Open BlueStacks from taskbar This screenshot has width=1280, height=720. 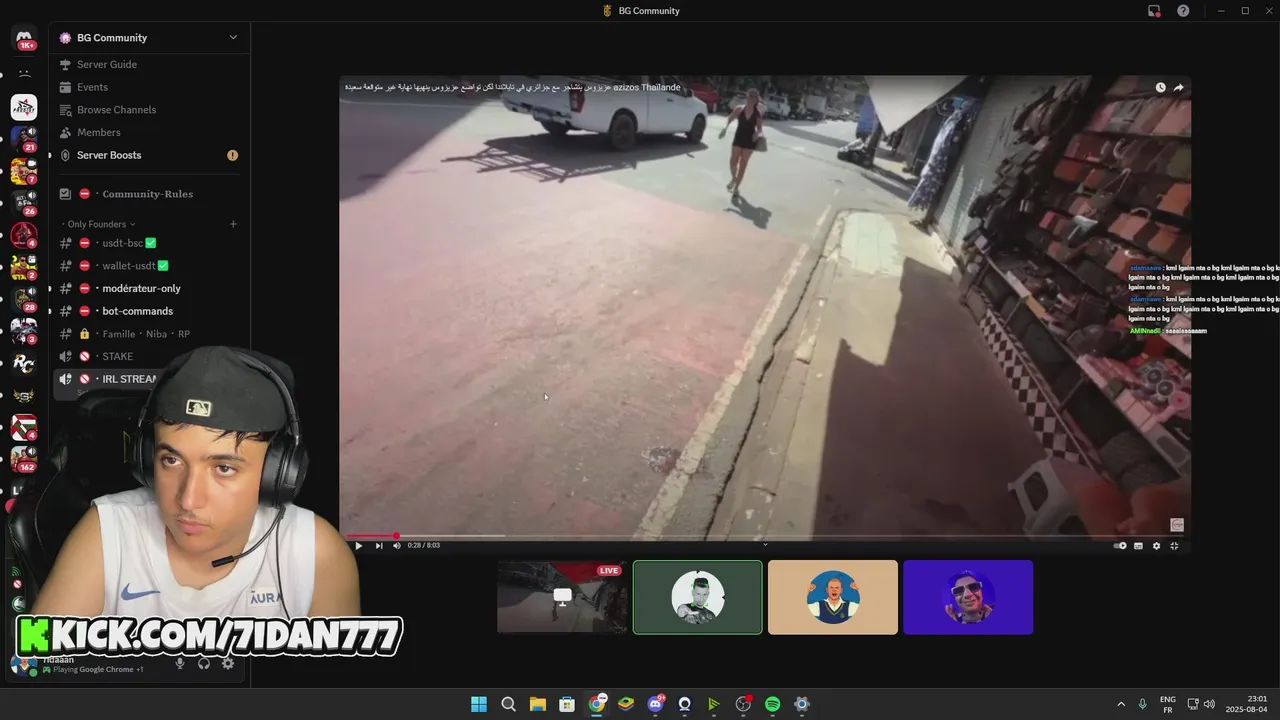pyautogui.click(x=626, y=704)
